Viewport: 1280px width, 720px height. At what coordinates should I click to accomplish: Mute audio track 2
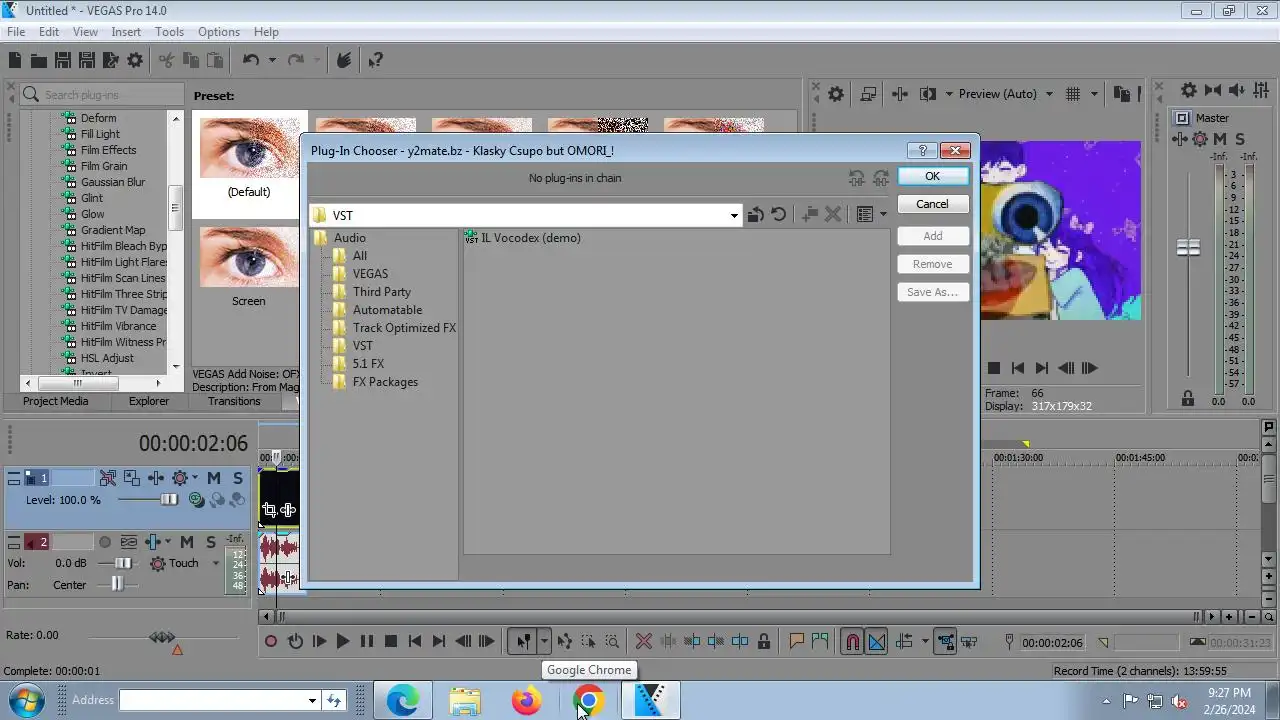[x=186, y=542]
